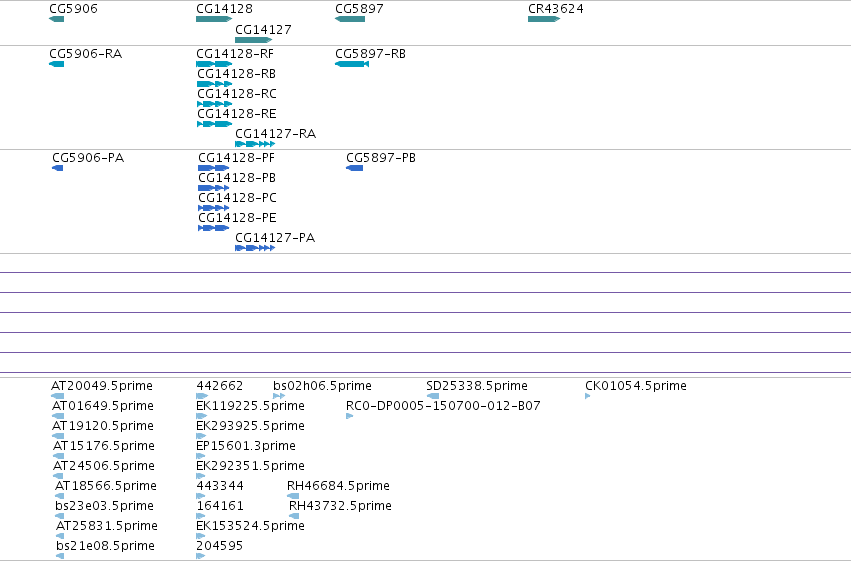
Task: Select EST EK153524.5prime
Action: [x=201, y=536]
